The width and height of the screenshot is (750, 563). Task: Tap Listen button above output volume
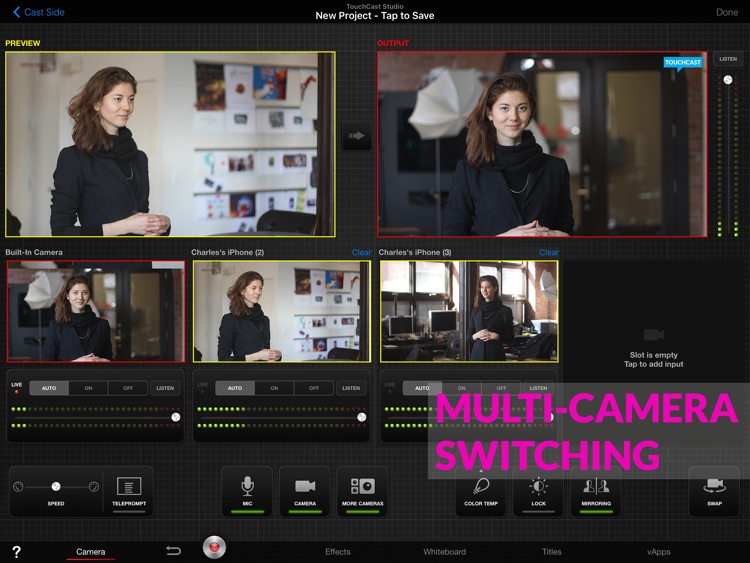[728, 59]
